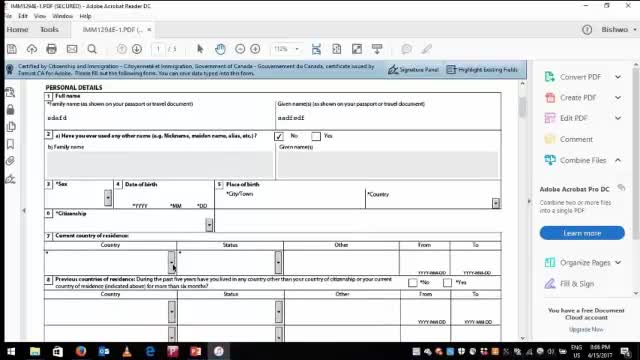
Task: Open the View menu
Action: 40,16
